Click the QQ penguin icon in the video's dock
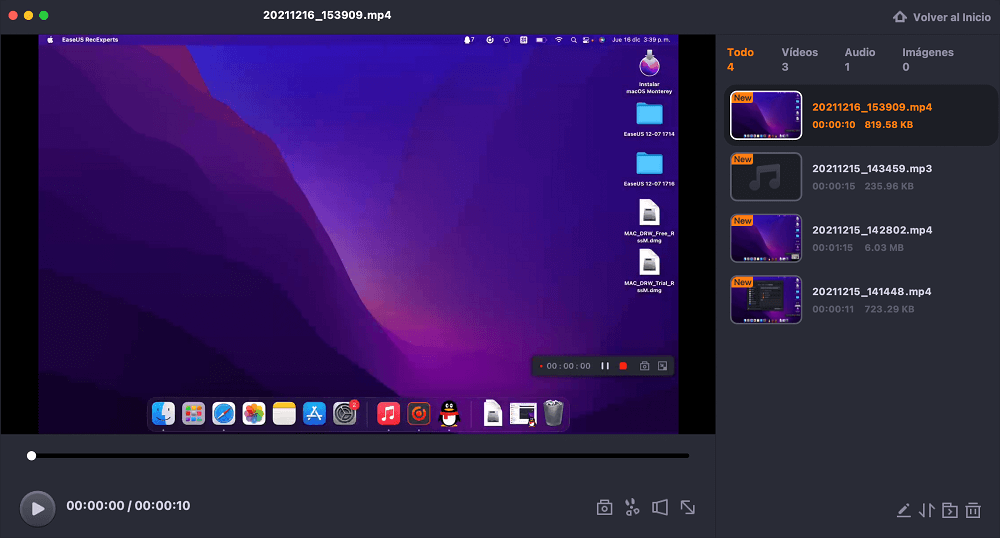1000x538 pixels. click(x=449, y=414)
